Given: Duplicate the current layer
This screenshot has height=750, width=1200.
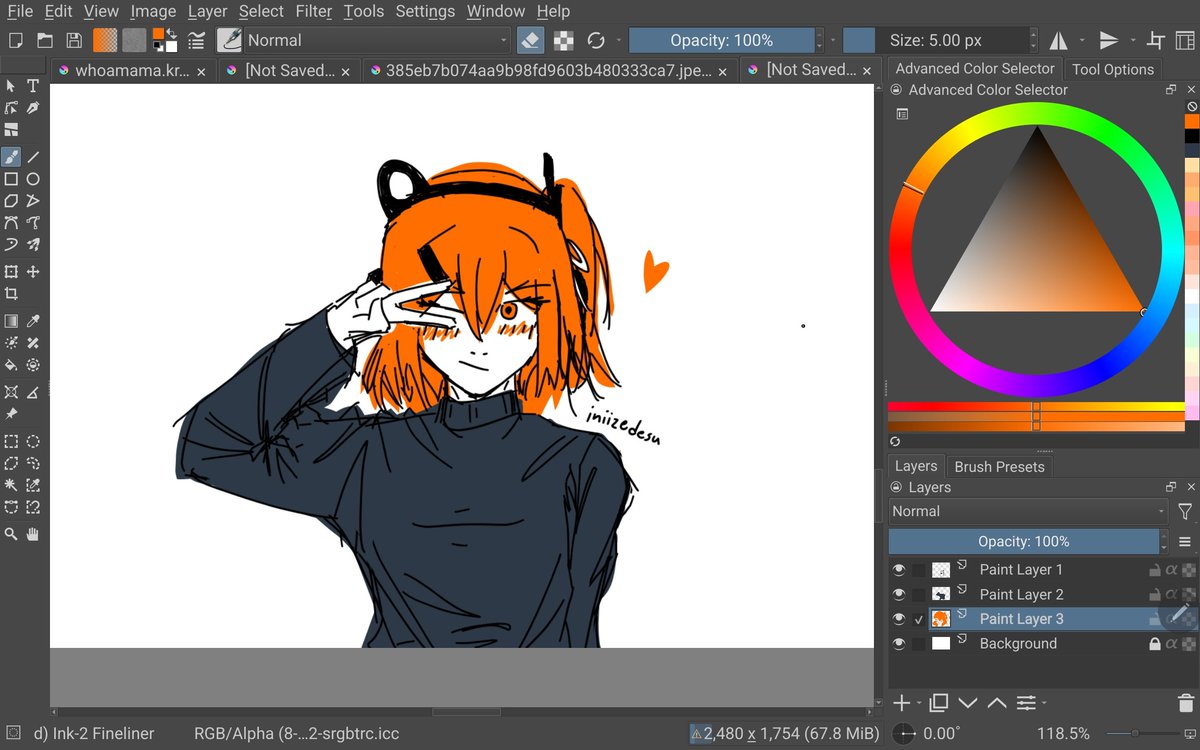Looking at the screenshot, I should pyautogui.click(x=939, y=703).
